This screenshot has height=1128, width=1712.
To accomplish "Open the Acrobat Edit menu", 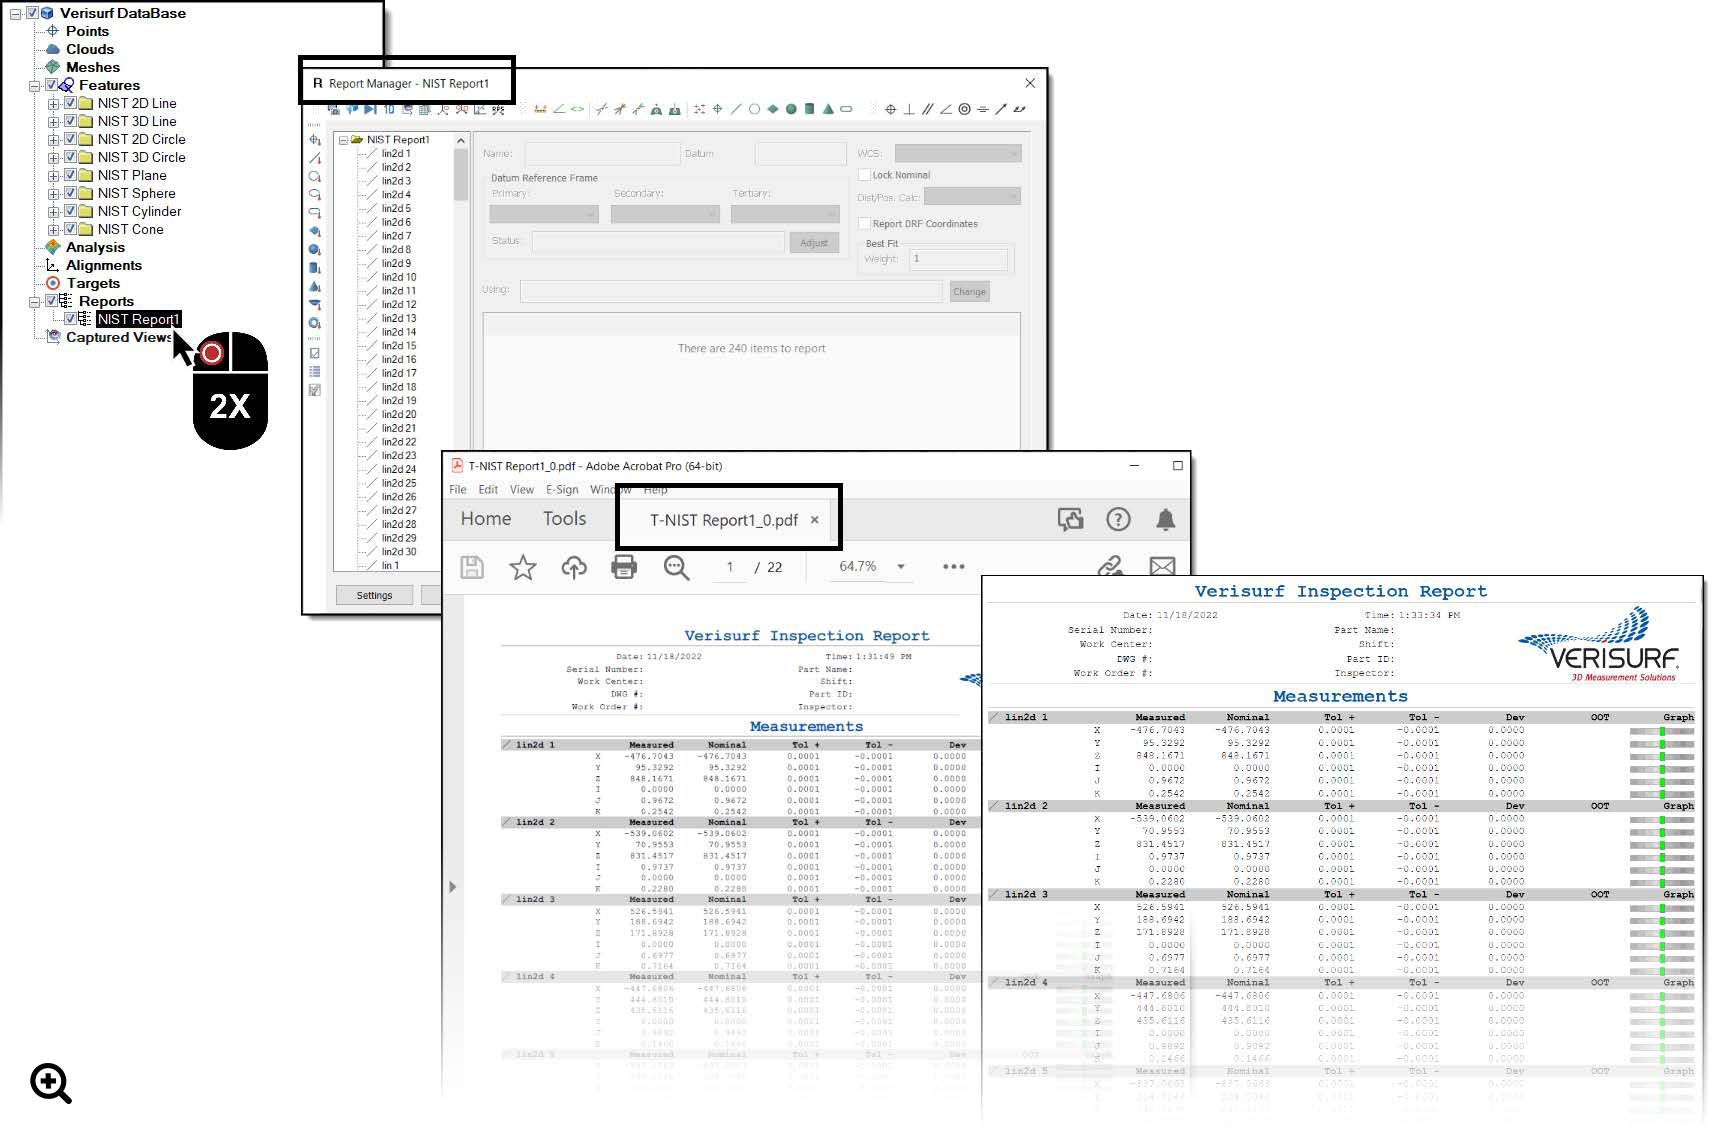I will tap(488, 490).
